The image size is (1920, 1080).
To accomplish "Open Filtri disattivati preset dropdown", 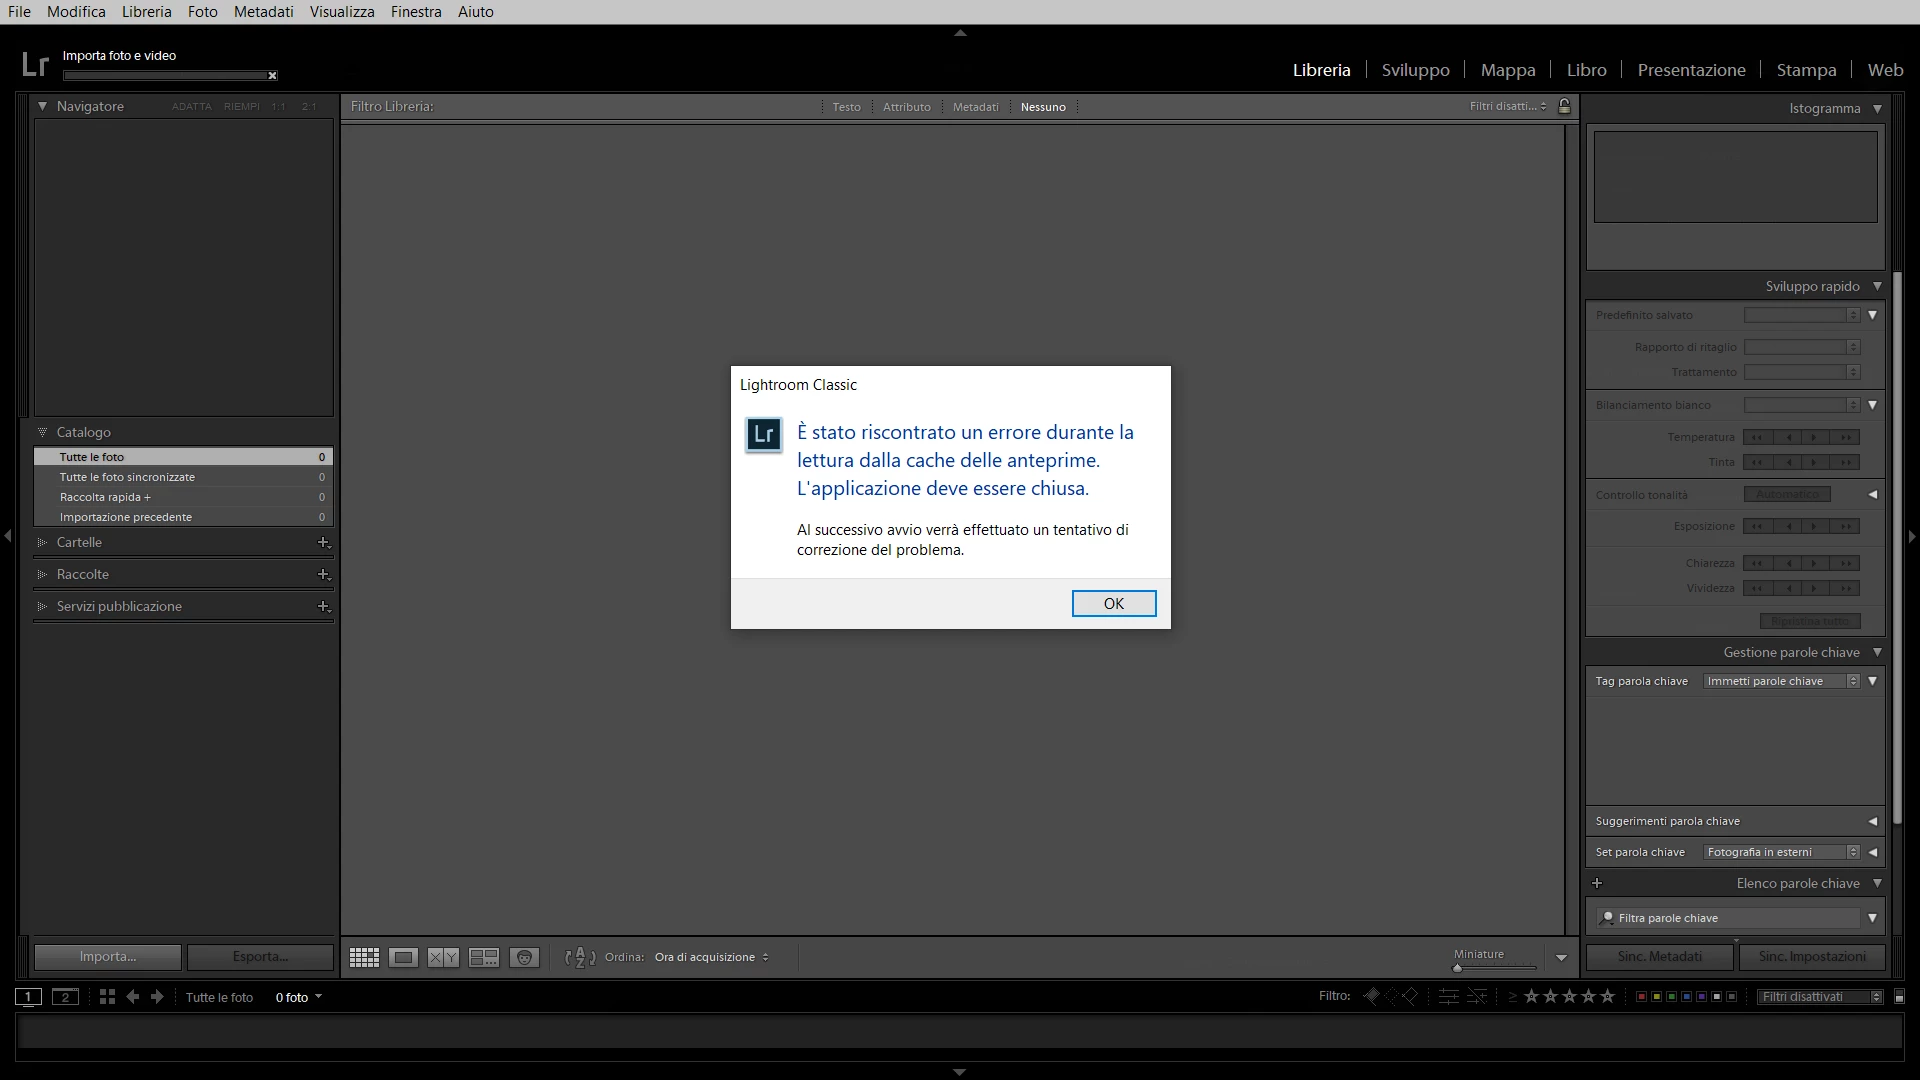I will click(1820, 997).
